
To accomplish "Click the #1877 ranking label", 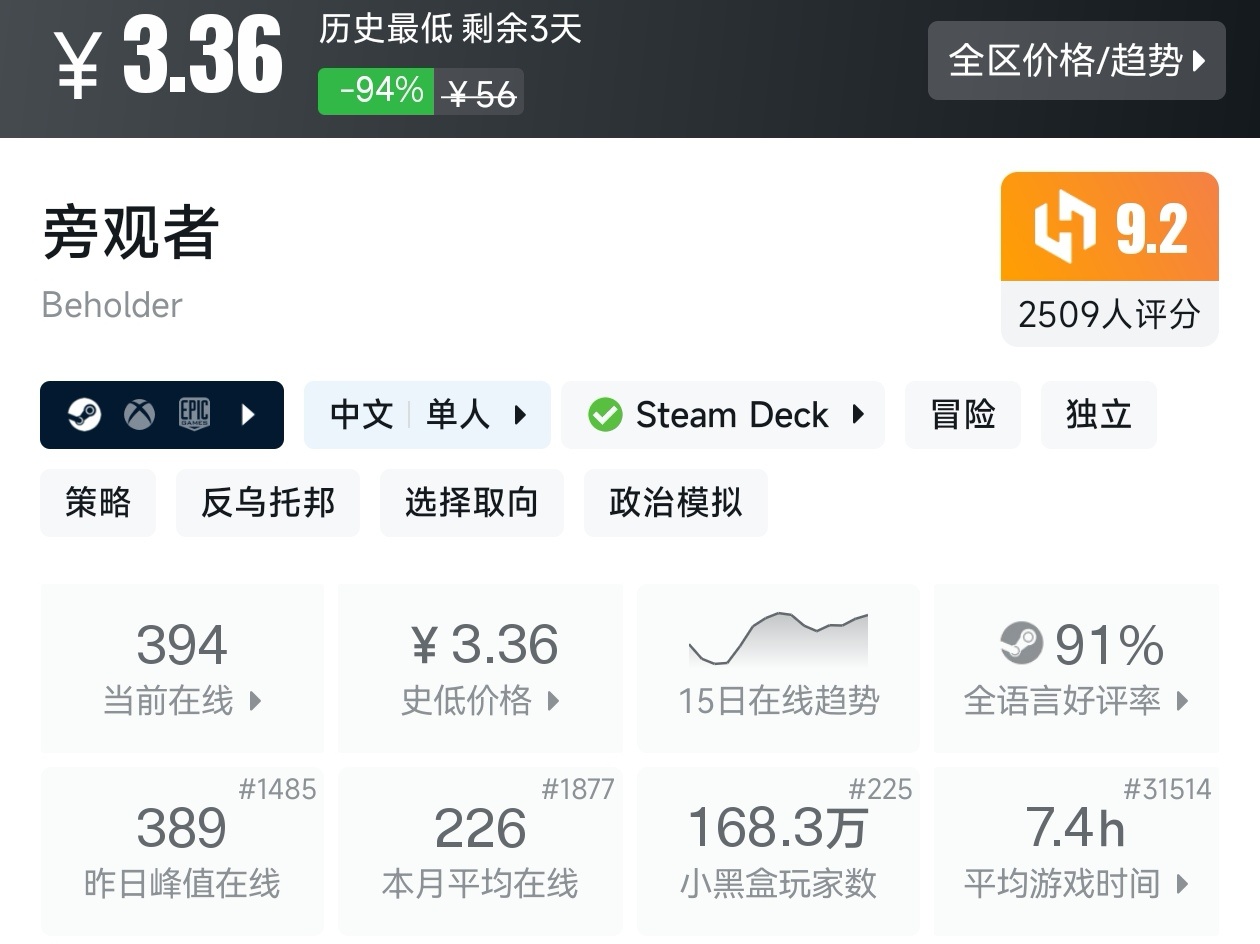I will point(577,789).
